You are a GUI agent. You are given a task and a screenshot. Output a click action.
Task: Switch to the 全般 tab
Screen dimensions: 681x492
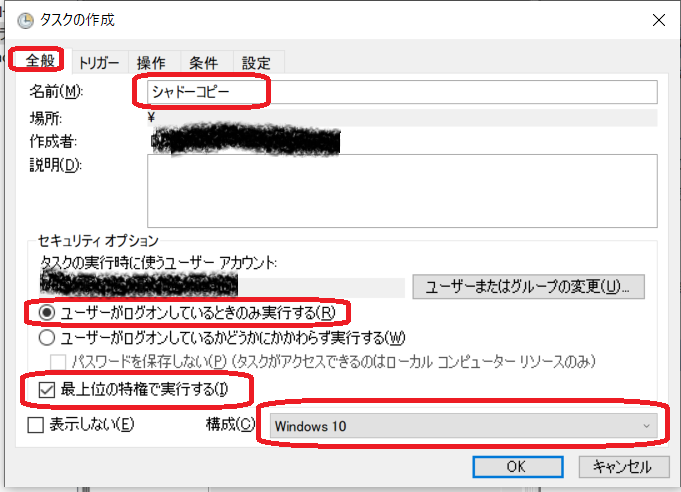tap(40, 60)
